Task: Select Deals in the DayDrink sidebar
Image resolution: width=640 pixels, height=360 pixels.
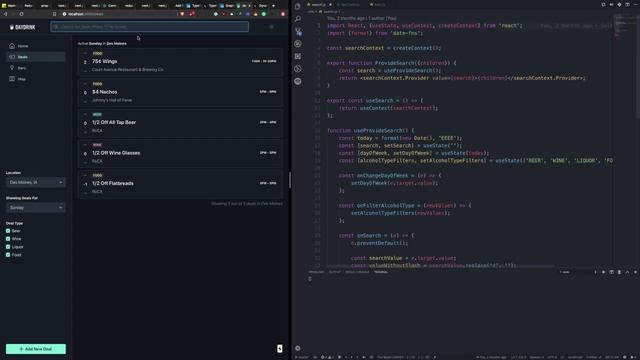Action: tap(36, 57)
